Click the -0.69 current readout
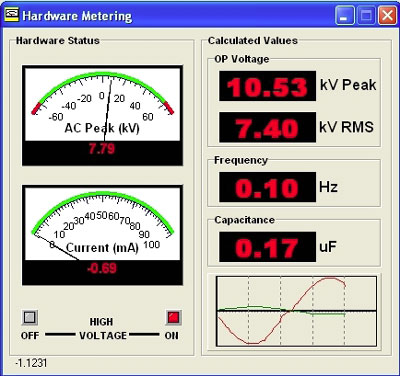Screen dimensions: 400x376 pos(102,268)
